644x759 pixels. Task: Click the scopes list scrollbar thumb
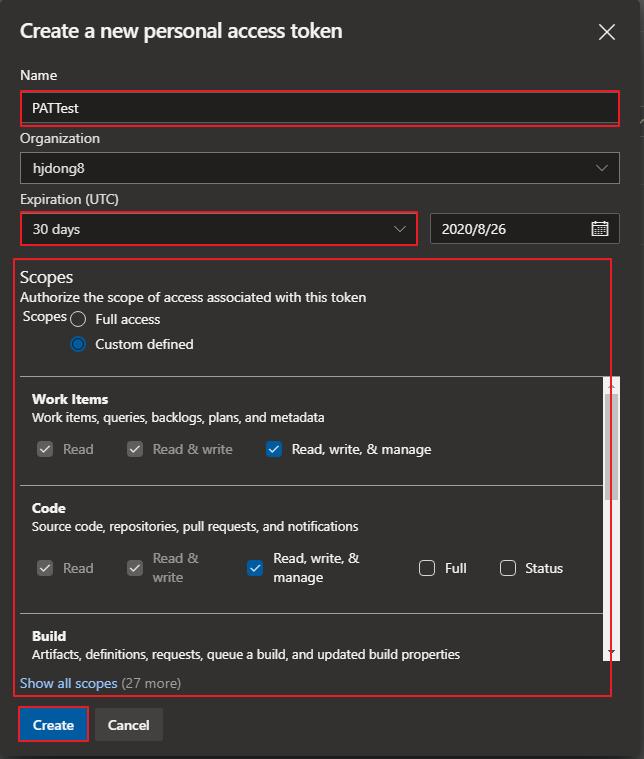pyautogui.click(x=612, y=447)
